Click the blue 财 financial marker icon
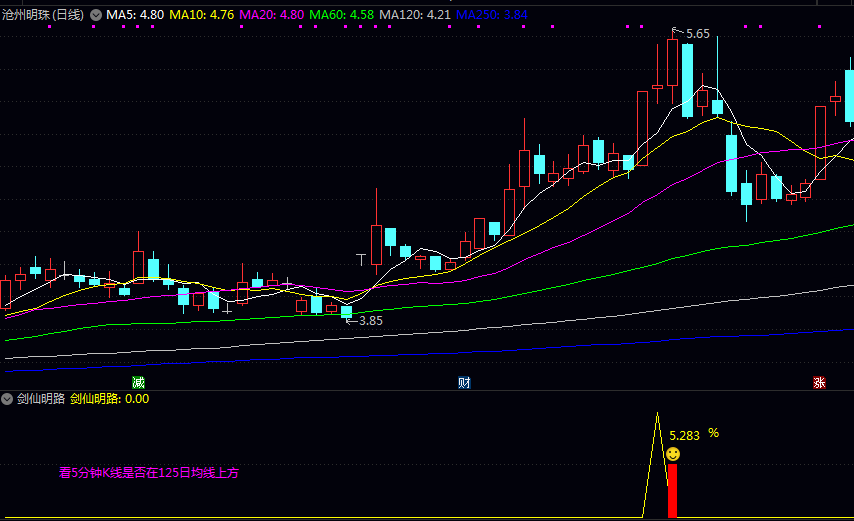Screen dimensions: 854x521 click(x=464, y=383)
